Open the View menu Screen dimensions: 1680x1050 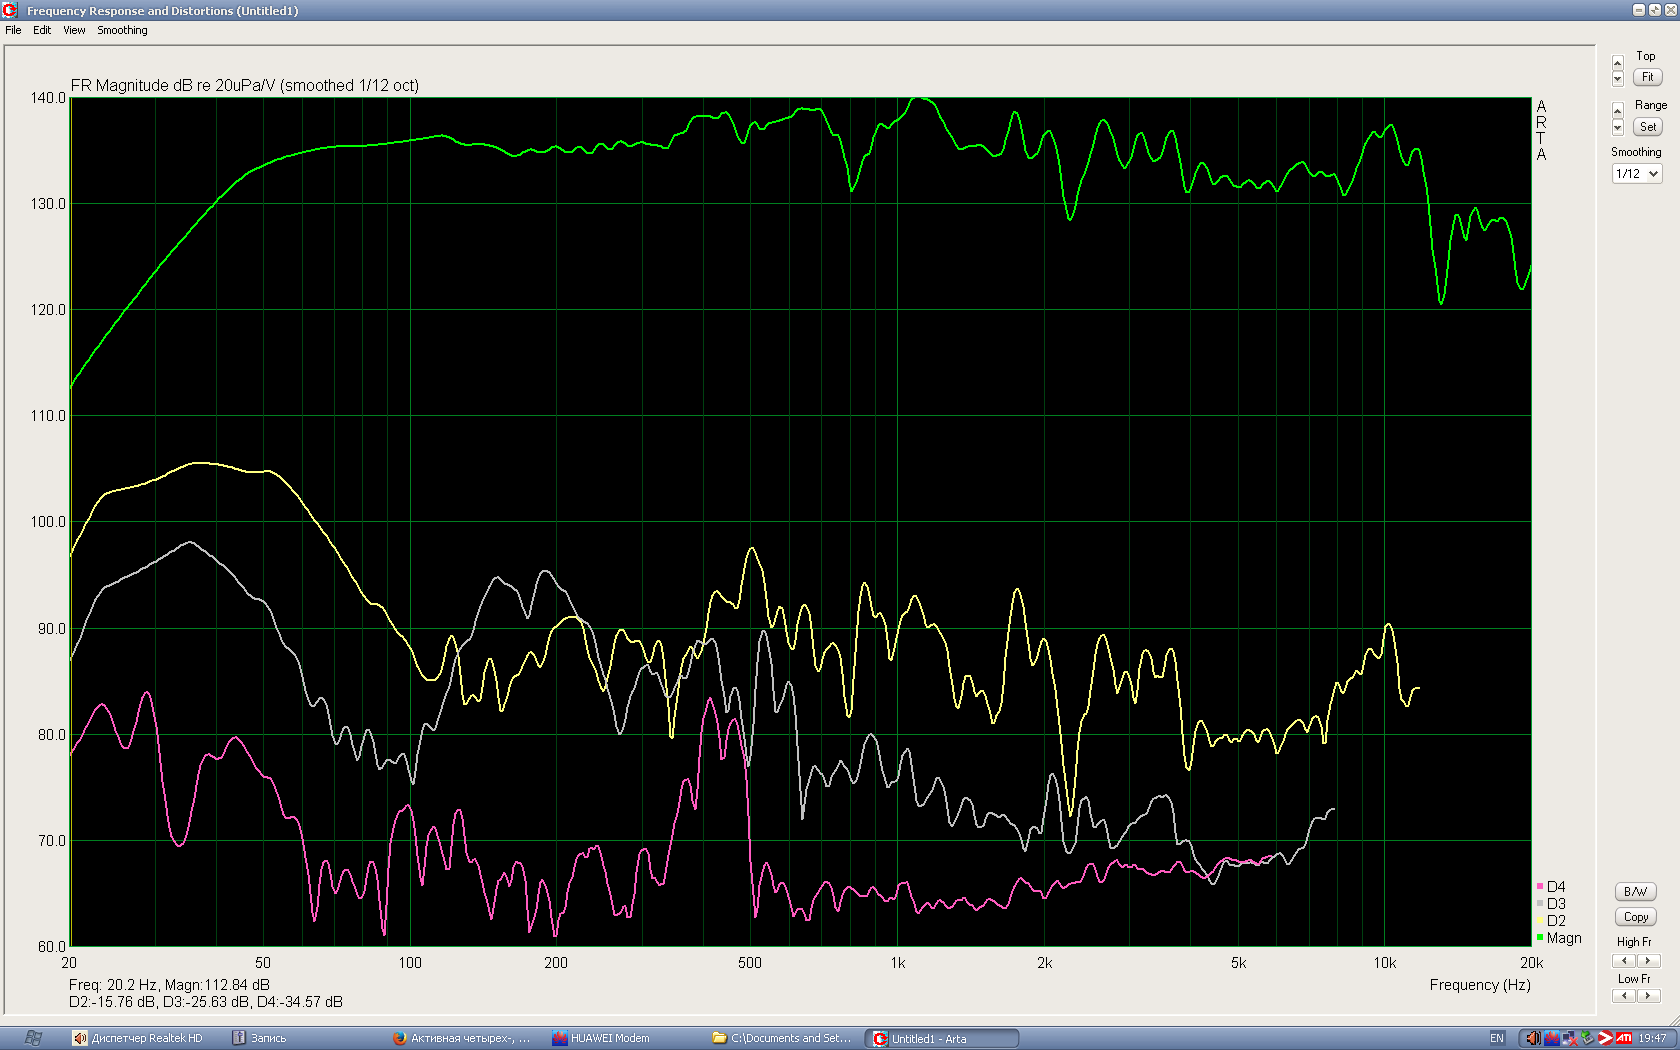(74, 30)
